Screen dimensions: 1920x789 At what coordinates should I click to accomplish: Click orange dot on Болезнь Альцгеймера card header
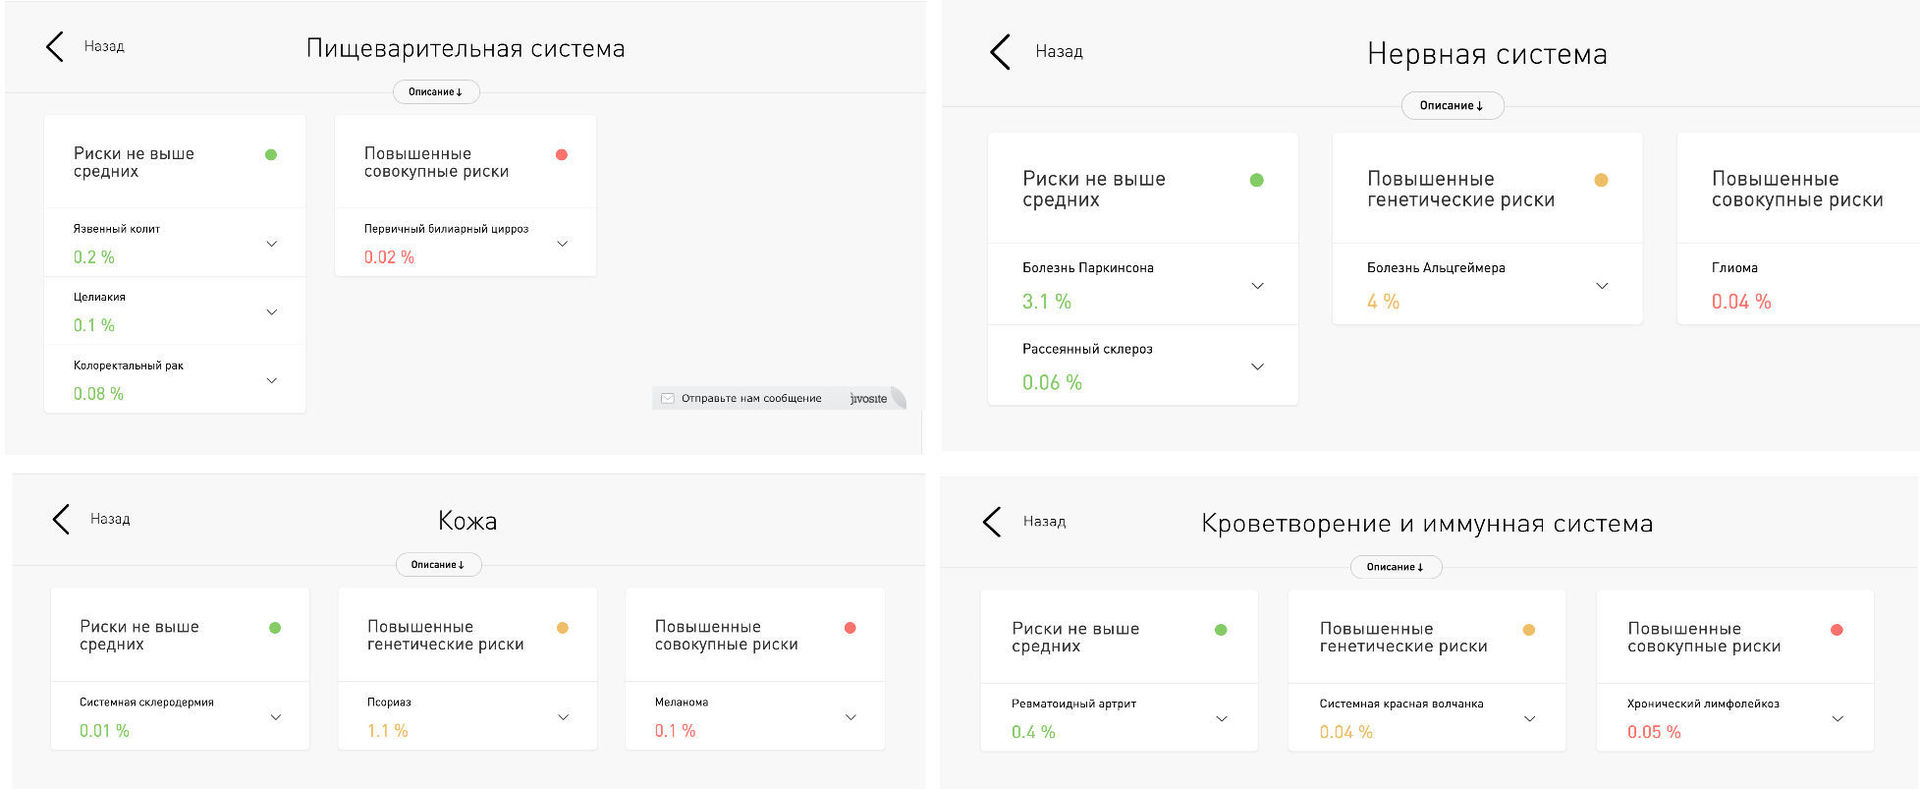pos(1601,180)
